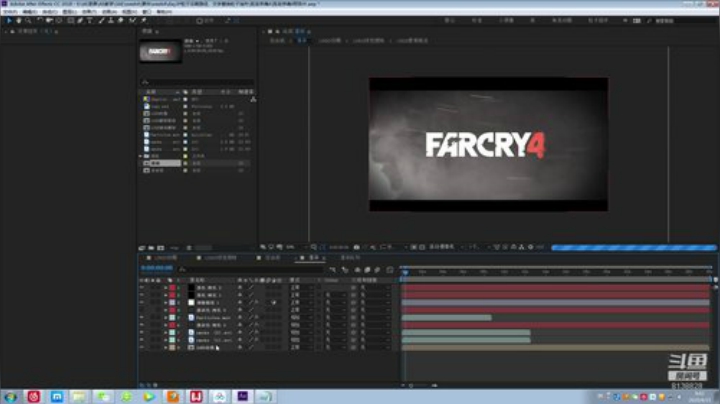This screenshot has width=720, height=404.
Task: Select the Pan Behind anchor point tool
Action: click(x=59, y=21)
